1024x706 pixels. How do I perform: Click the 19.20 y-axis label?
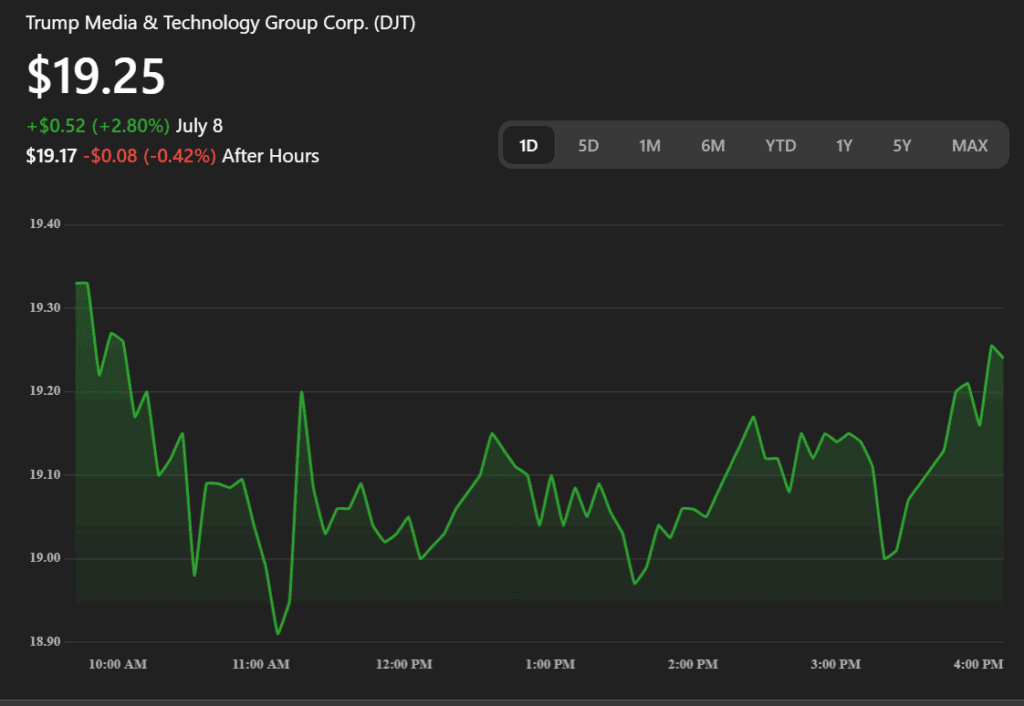[45, 391]
